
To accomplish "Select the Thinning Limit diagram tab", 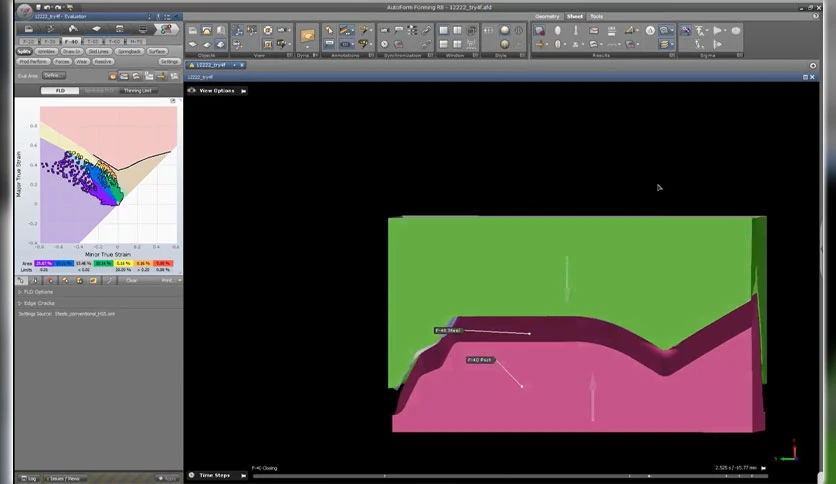I will [138, 91].
